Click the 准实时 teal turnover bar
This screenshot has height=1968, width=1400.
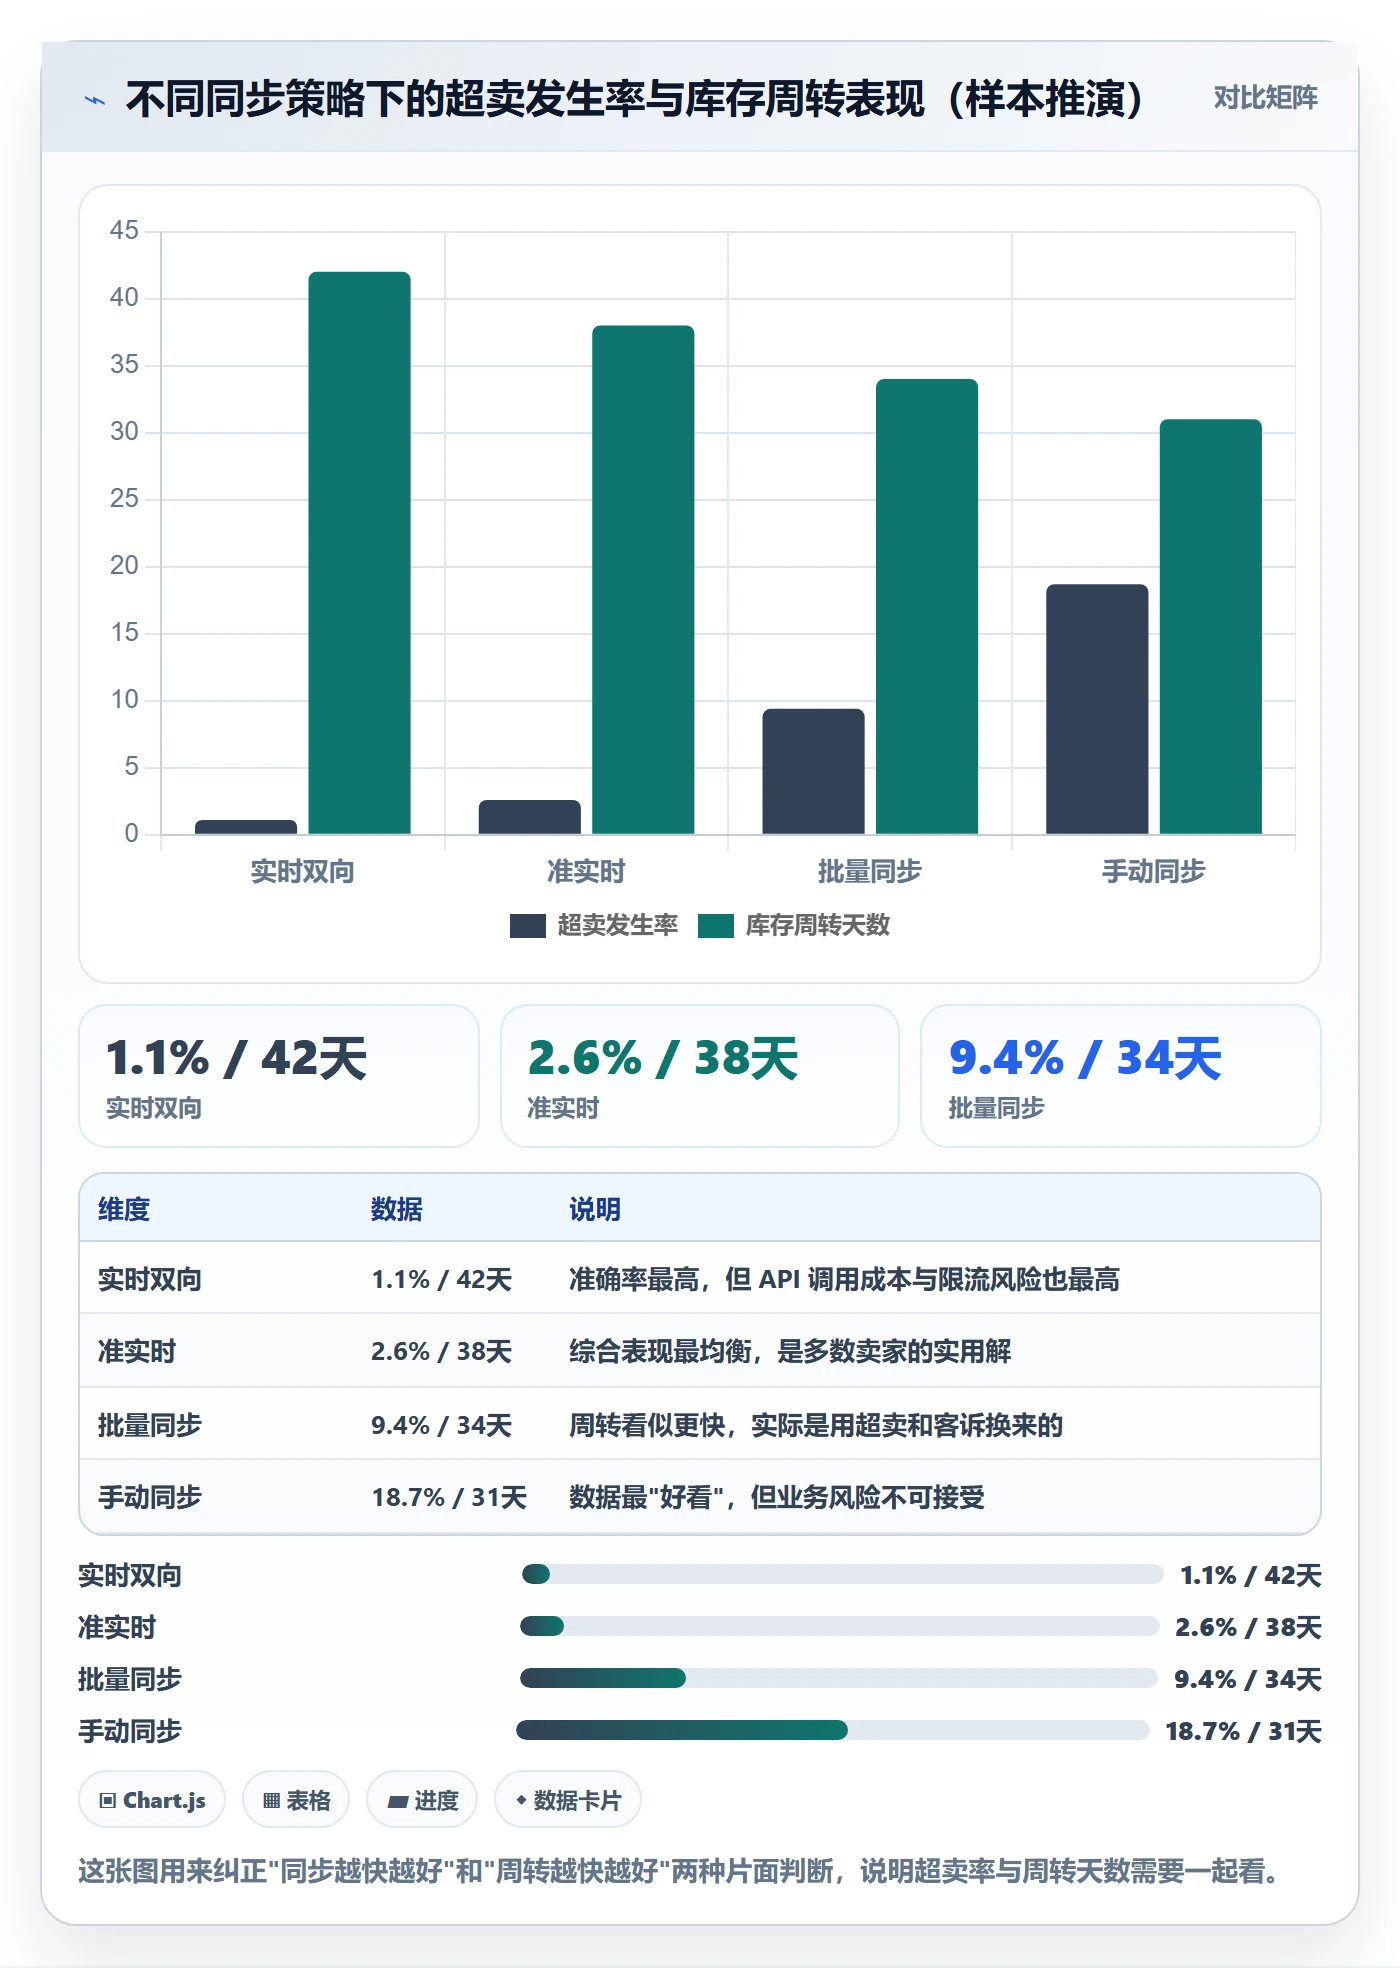pos(643,580)
